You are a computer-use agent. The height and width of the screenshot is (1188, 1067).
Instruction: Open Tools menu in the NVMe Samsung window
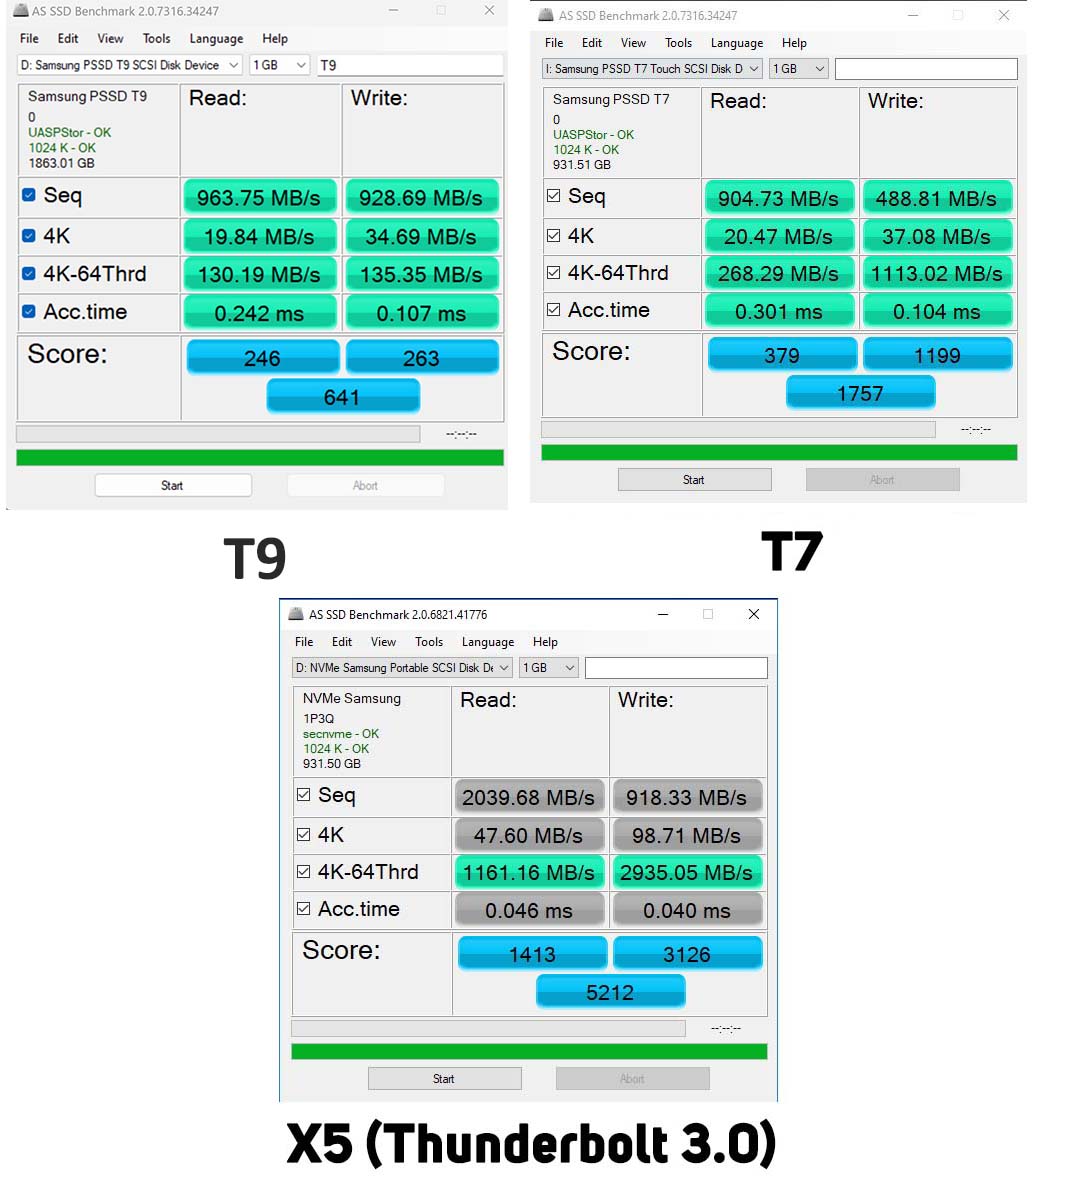(x=429, y=642)
